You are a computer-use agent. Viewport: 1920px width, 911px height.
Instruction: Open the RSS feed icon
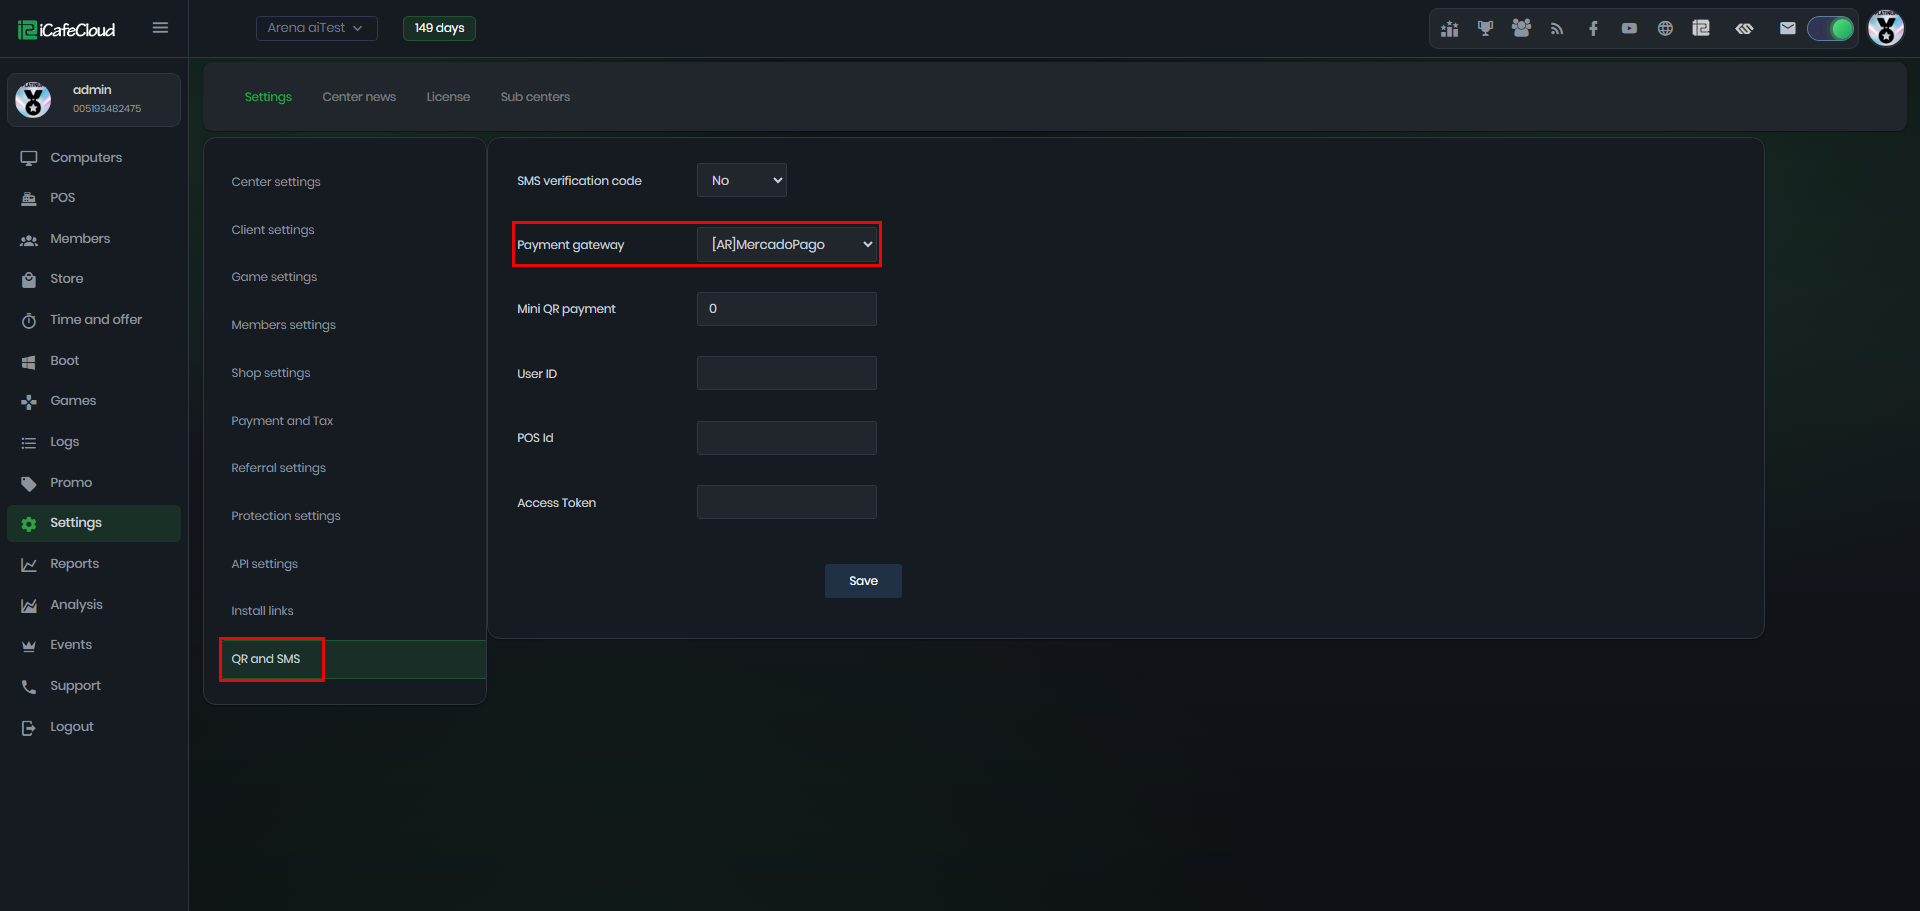pos(1557,29)
